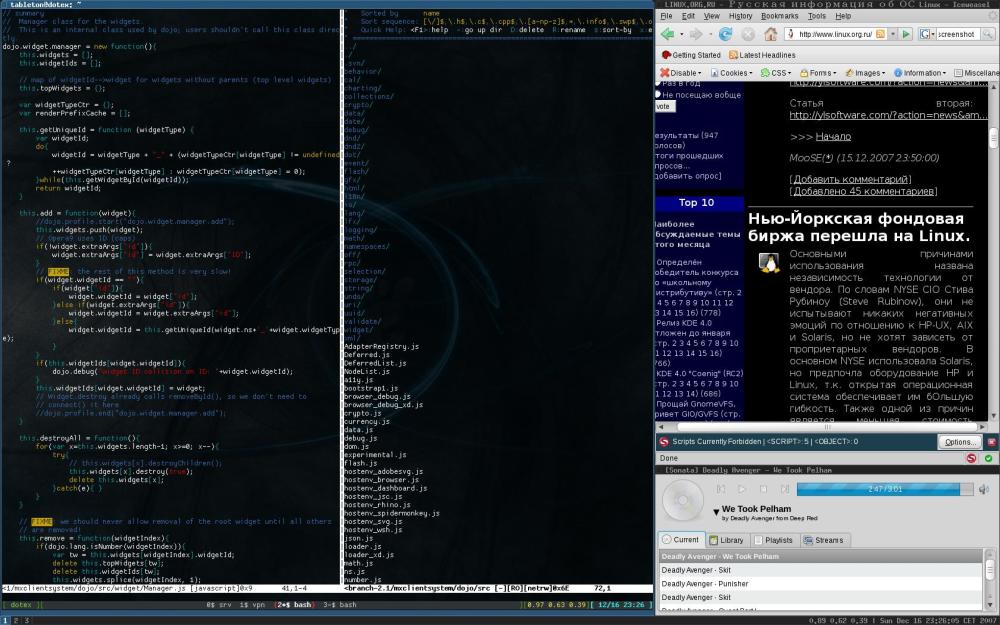Viewport: 1000px width, 625px height.
Task: Select the 'Раз в год' radio option
Action: 658,83
